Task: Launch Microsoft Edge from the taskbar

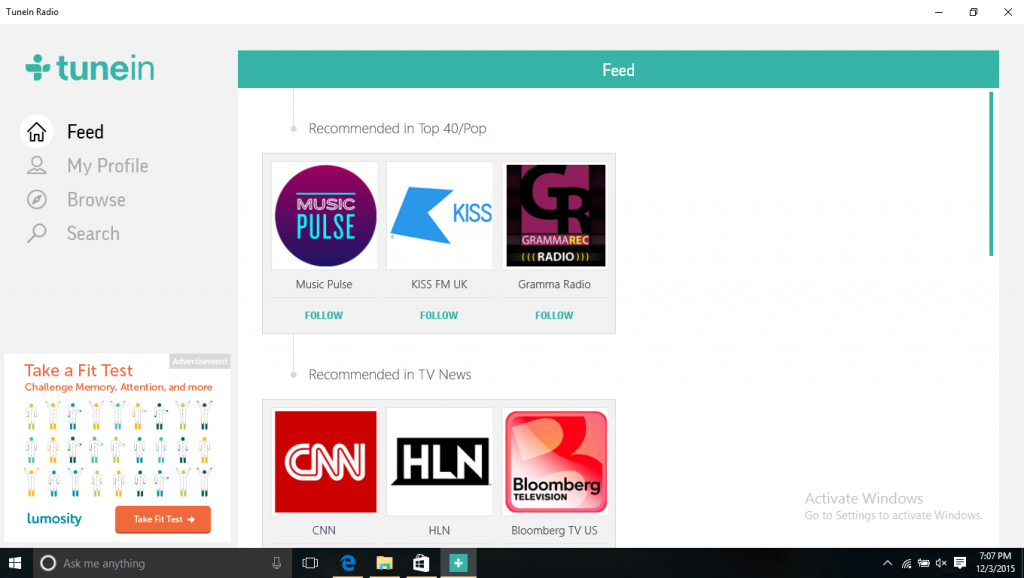Action: 347,563
